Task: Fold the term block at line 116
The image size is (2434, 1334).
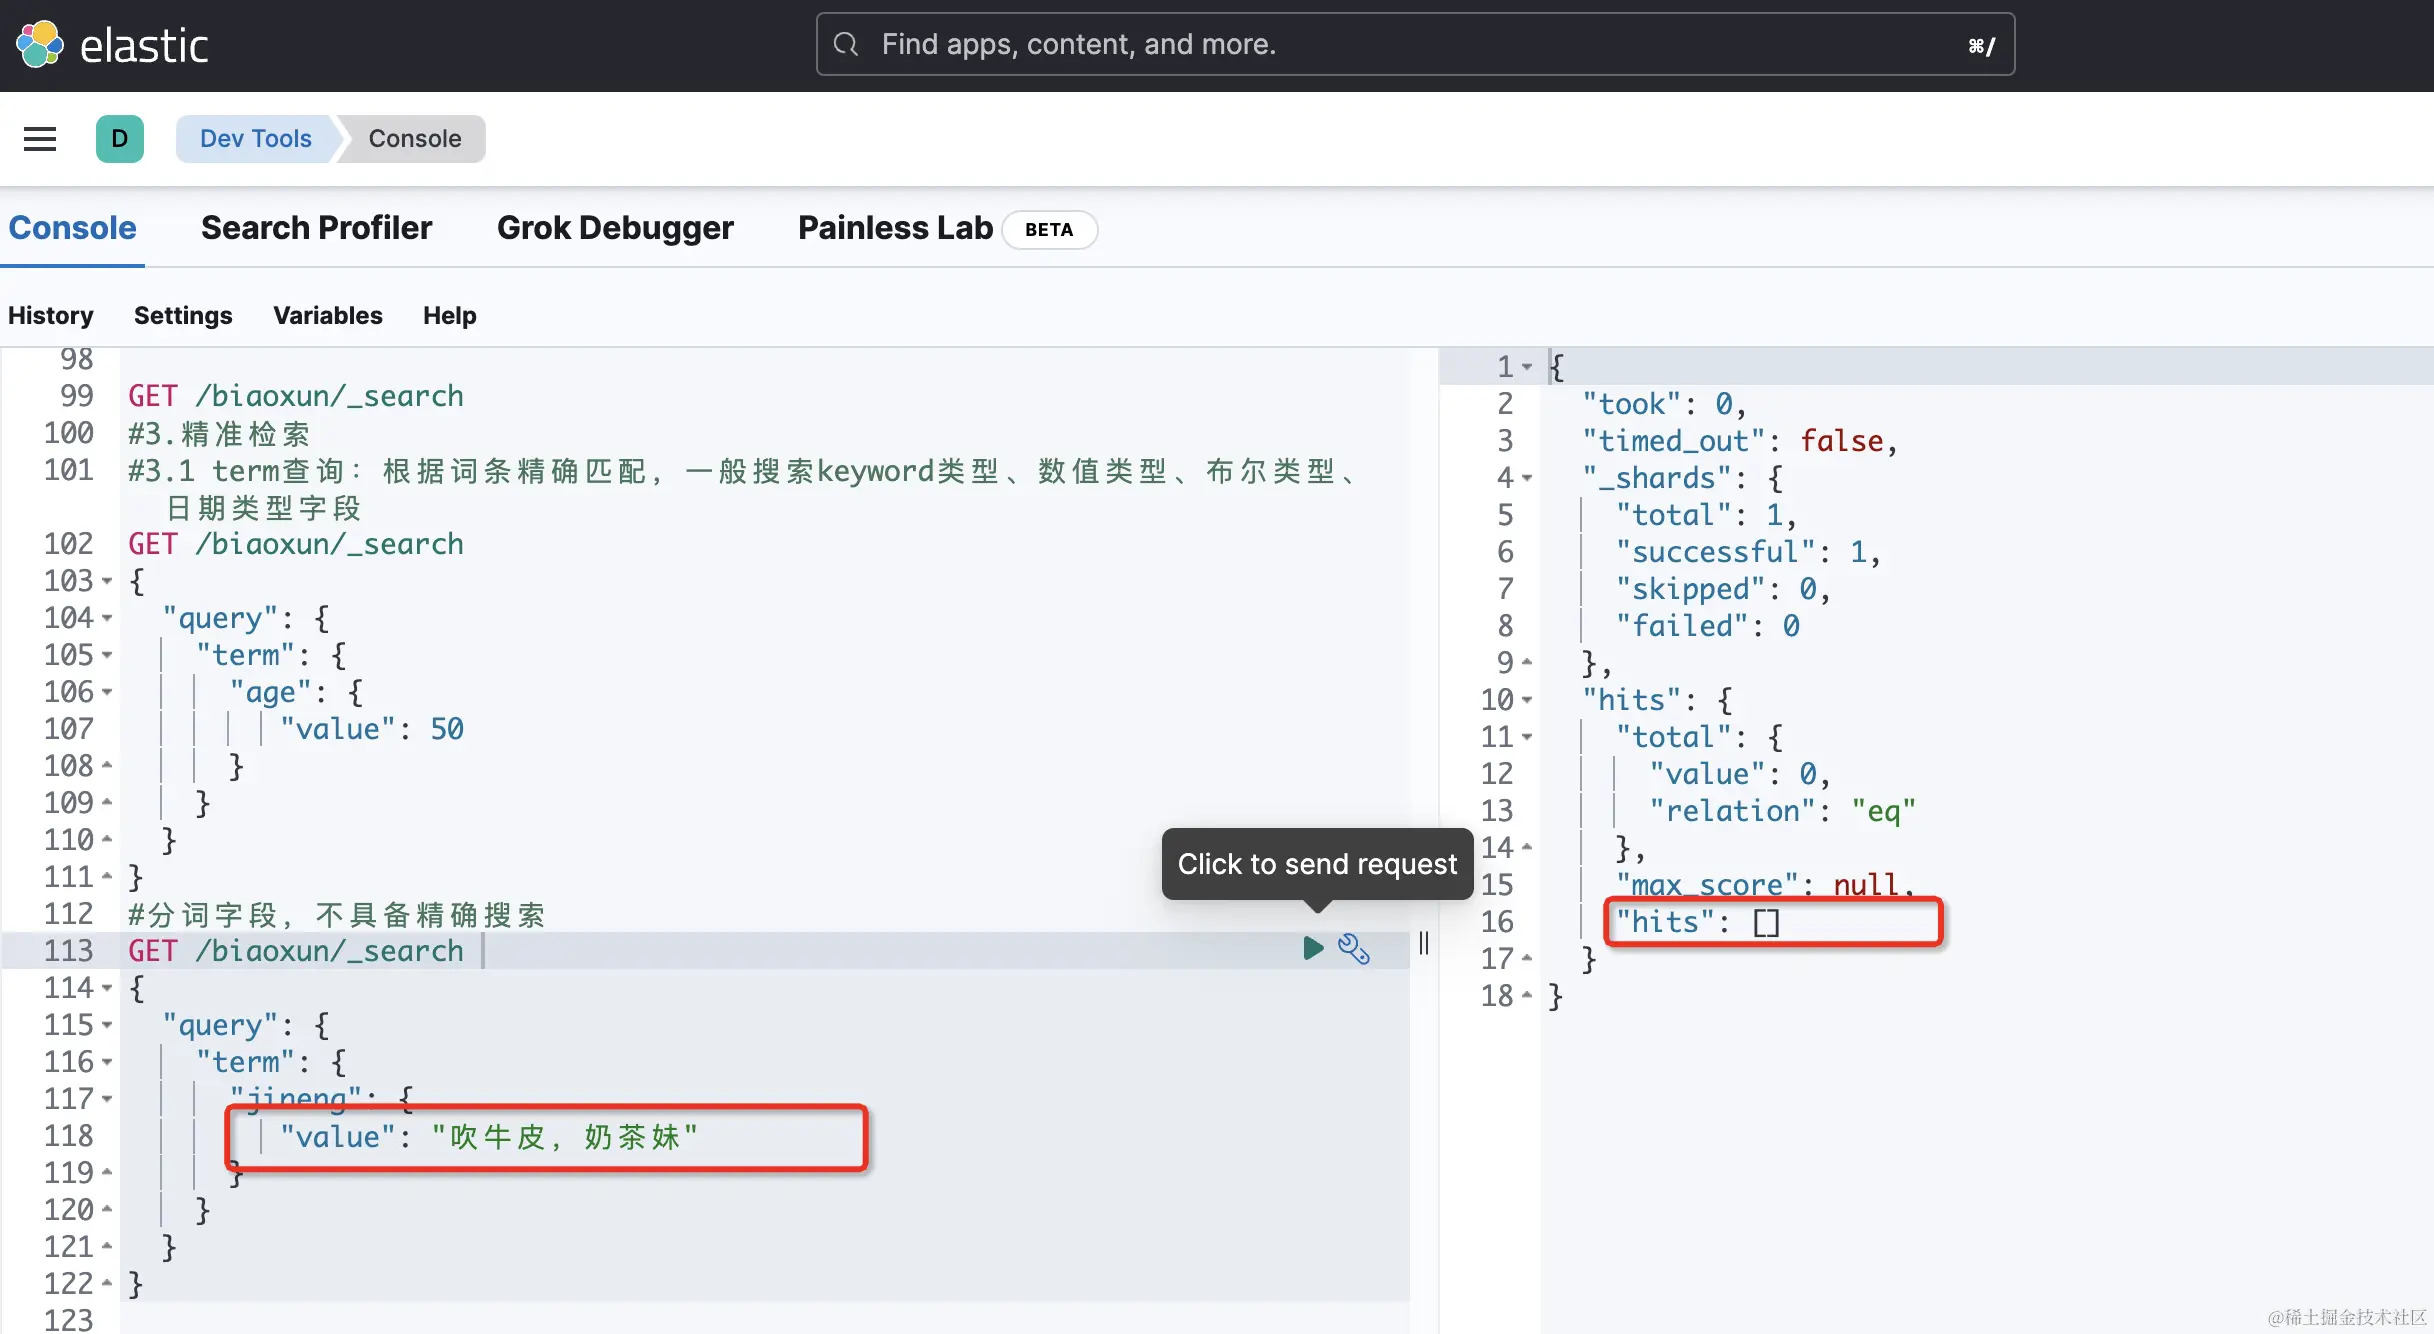Action: click(x=107, y=1062)
